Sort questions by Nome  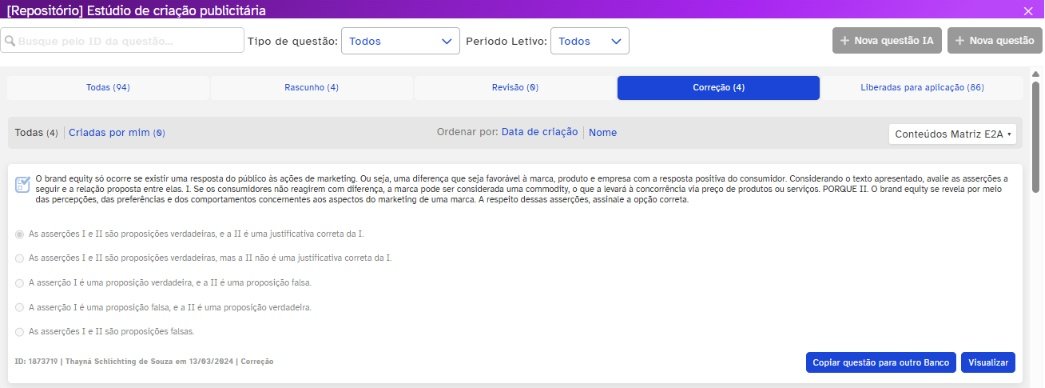click(x=602, y=133)
